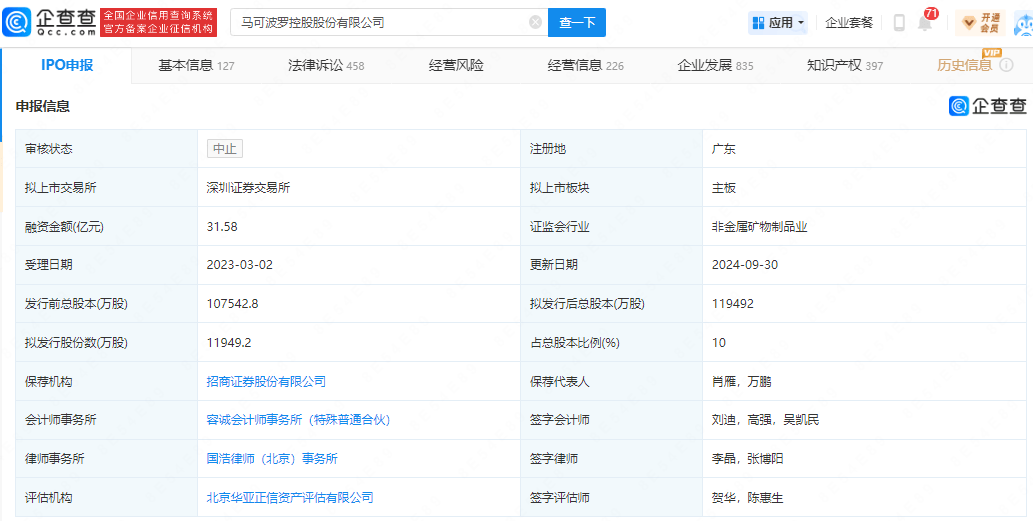The height and width of the screenshot is (521, 1033).
Task: Select the 贺华，陈惠生 appraisers
Action: [x=747, y=497]
